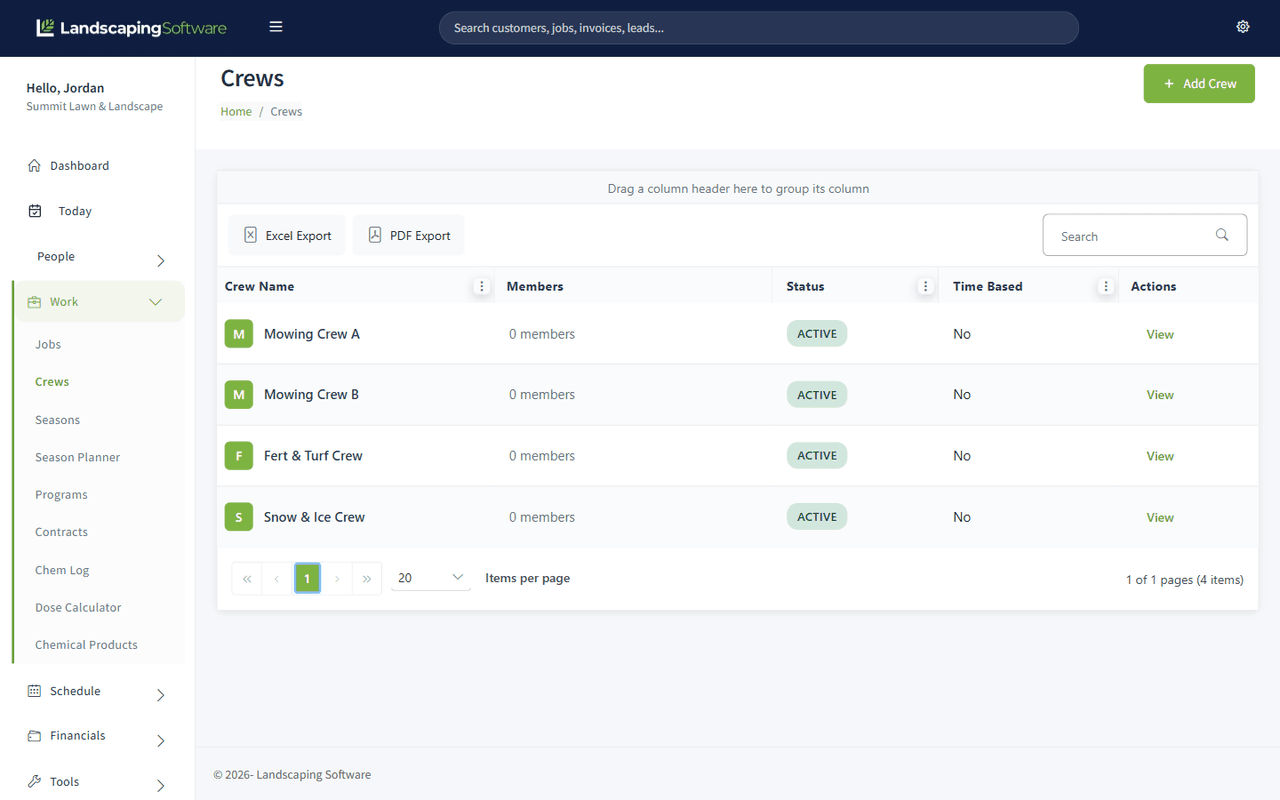Click the Excel Export button
Viewport: 1280px width, 800px height.
point(287,235)
